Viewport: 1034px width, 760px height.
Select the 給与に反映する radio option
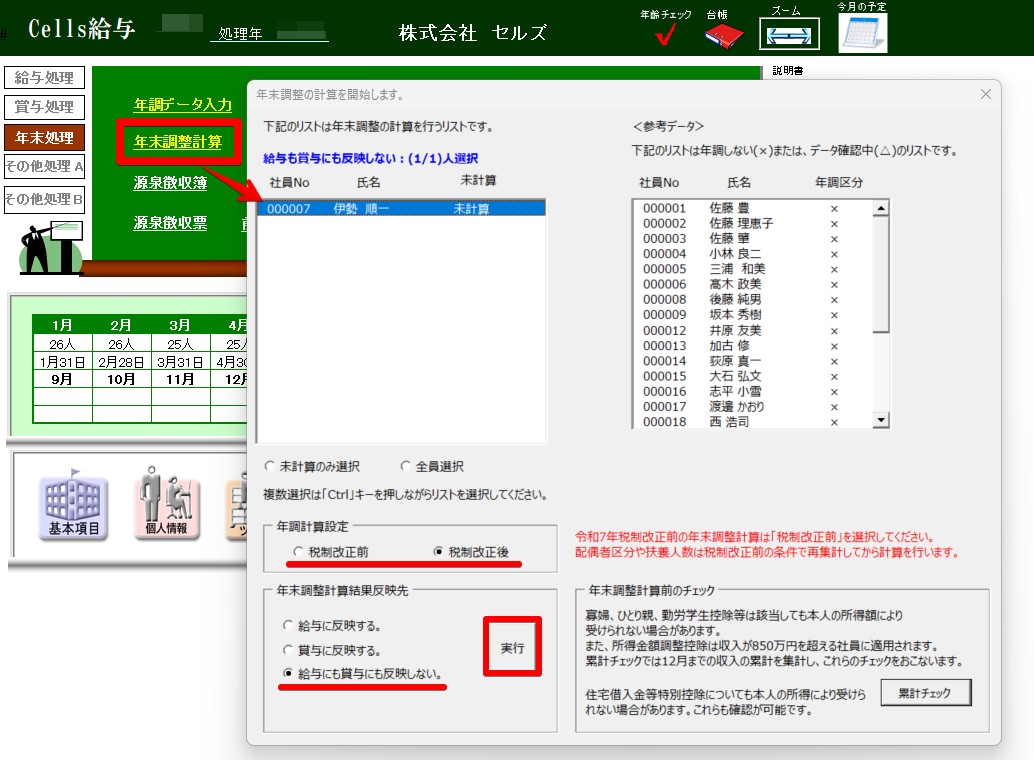pos(289,626)
